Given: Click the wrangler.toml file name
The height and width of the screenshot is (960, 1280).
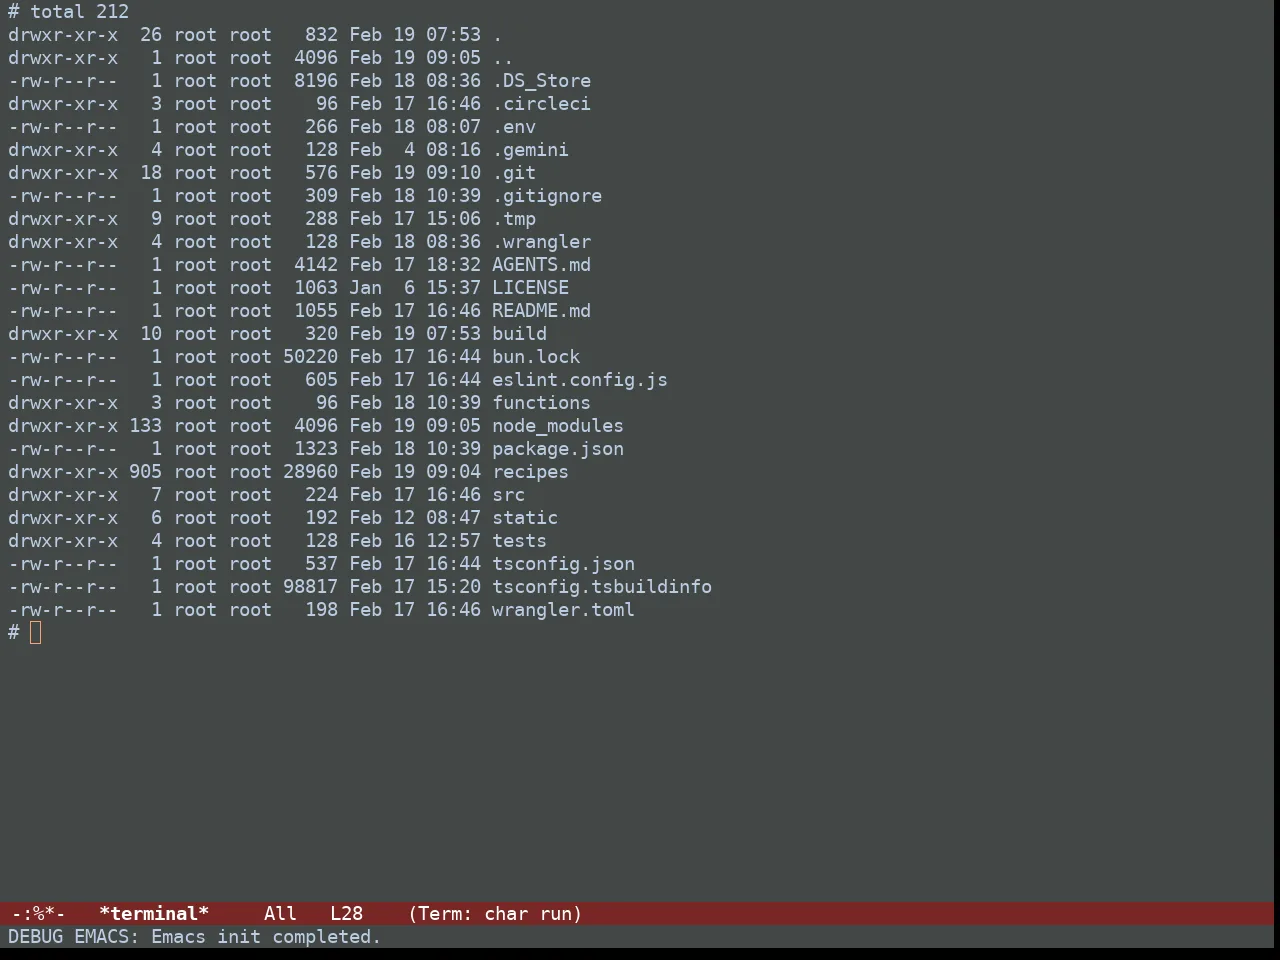Looking at the screenshot, I should (x=563, y=609).
